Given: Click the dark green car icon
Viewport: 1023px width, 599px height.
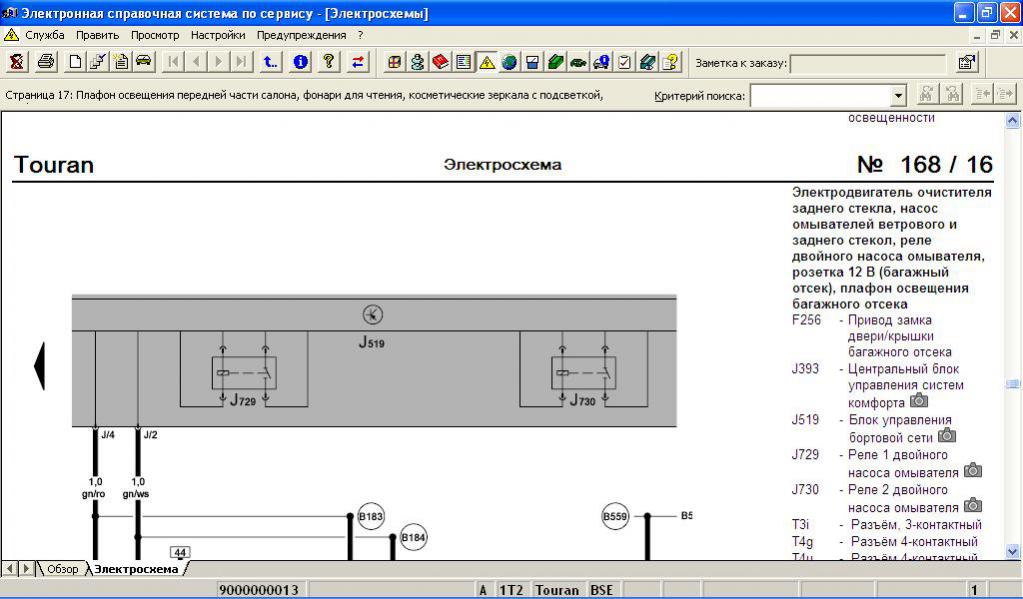Looking at the screenshot, I should point(578,62).
